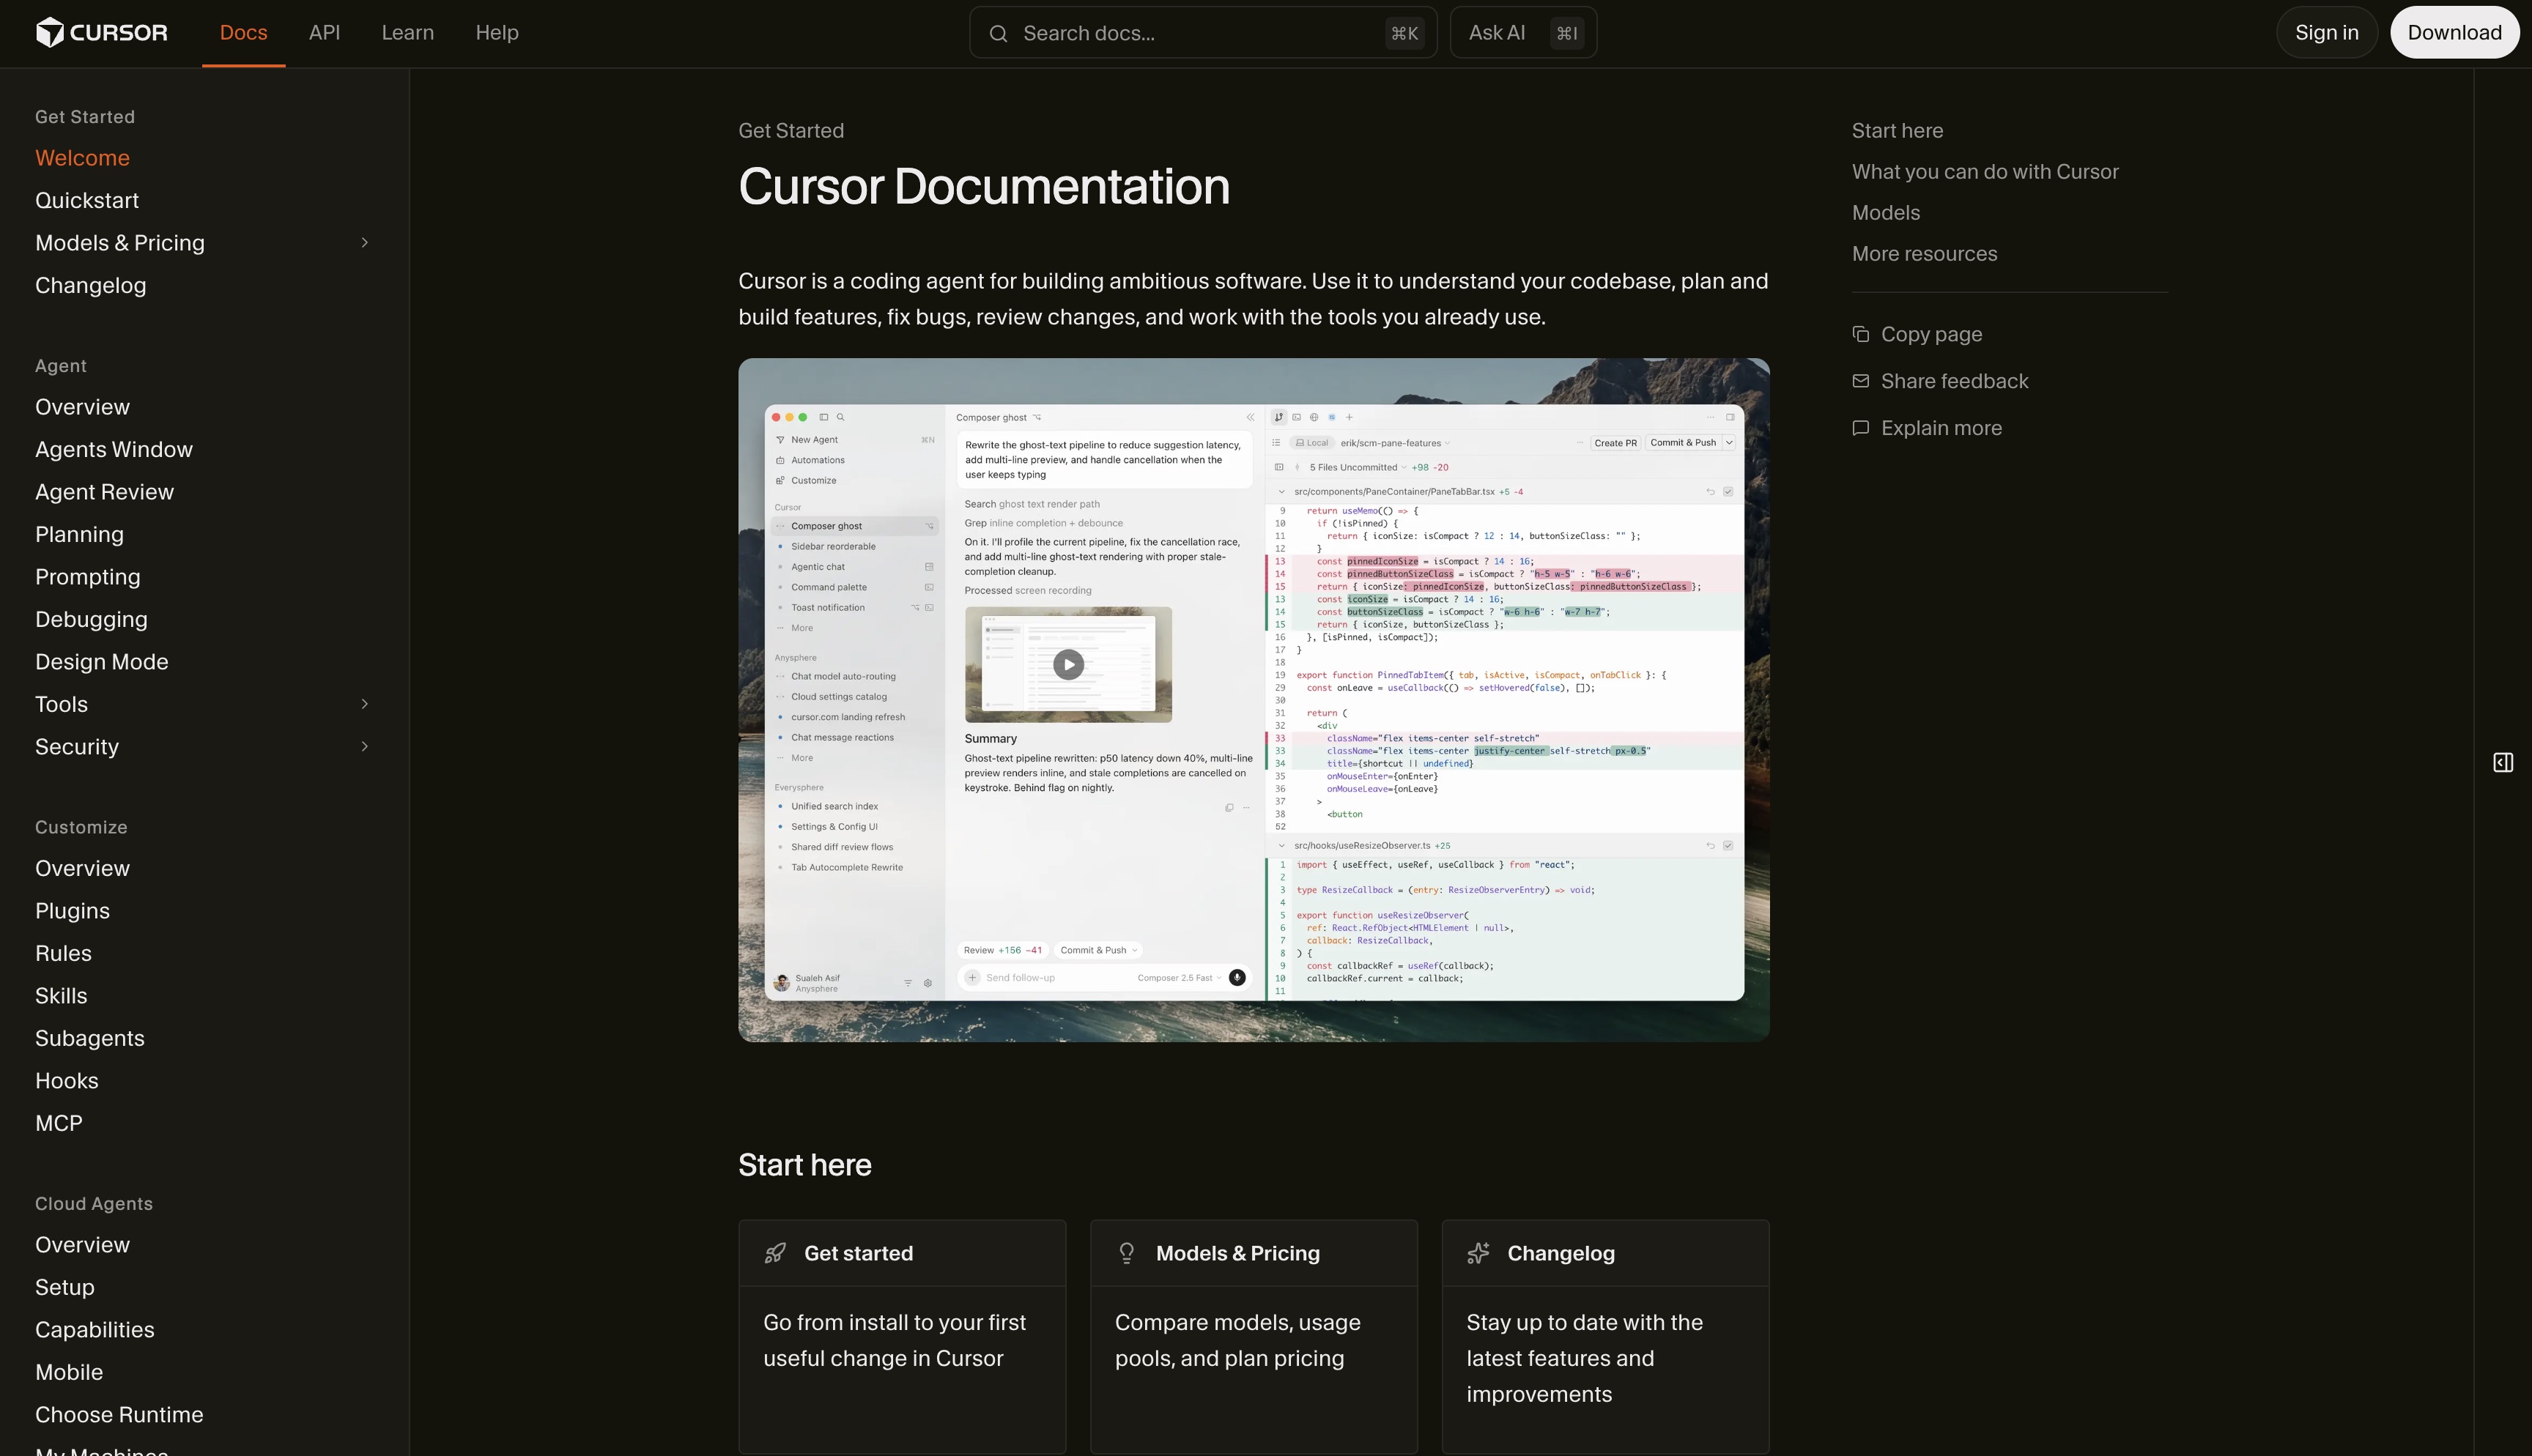Click the Sign in button
Screen dimensions: 2532x1456
(x=2326, y=33)
